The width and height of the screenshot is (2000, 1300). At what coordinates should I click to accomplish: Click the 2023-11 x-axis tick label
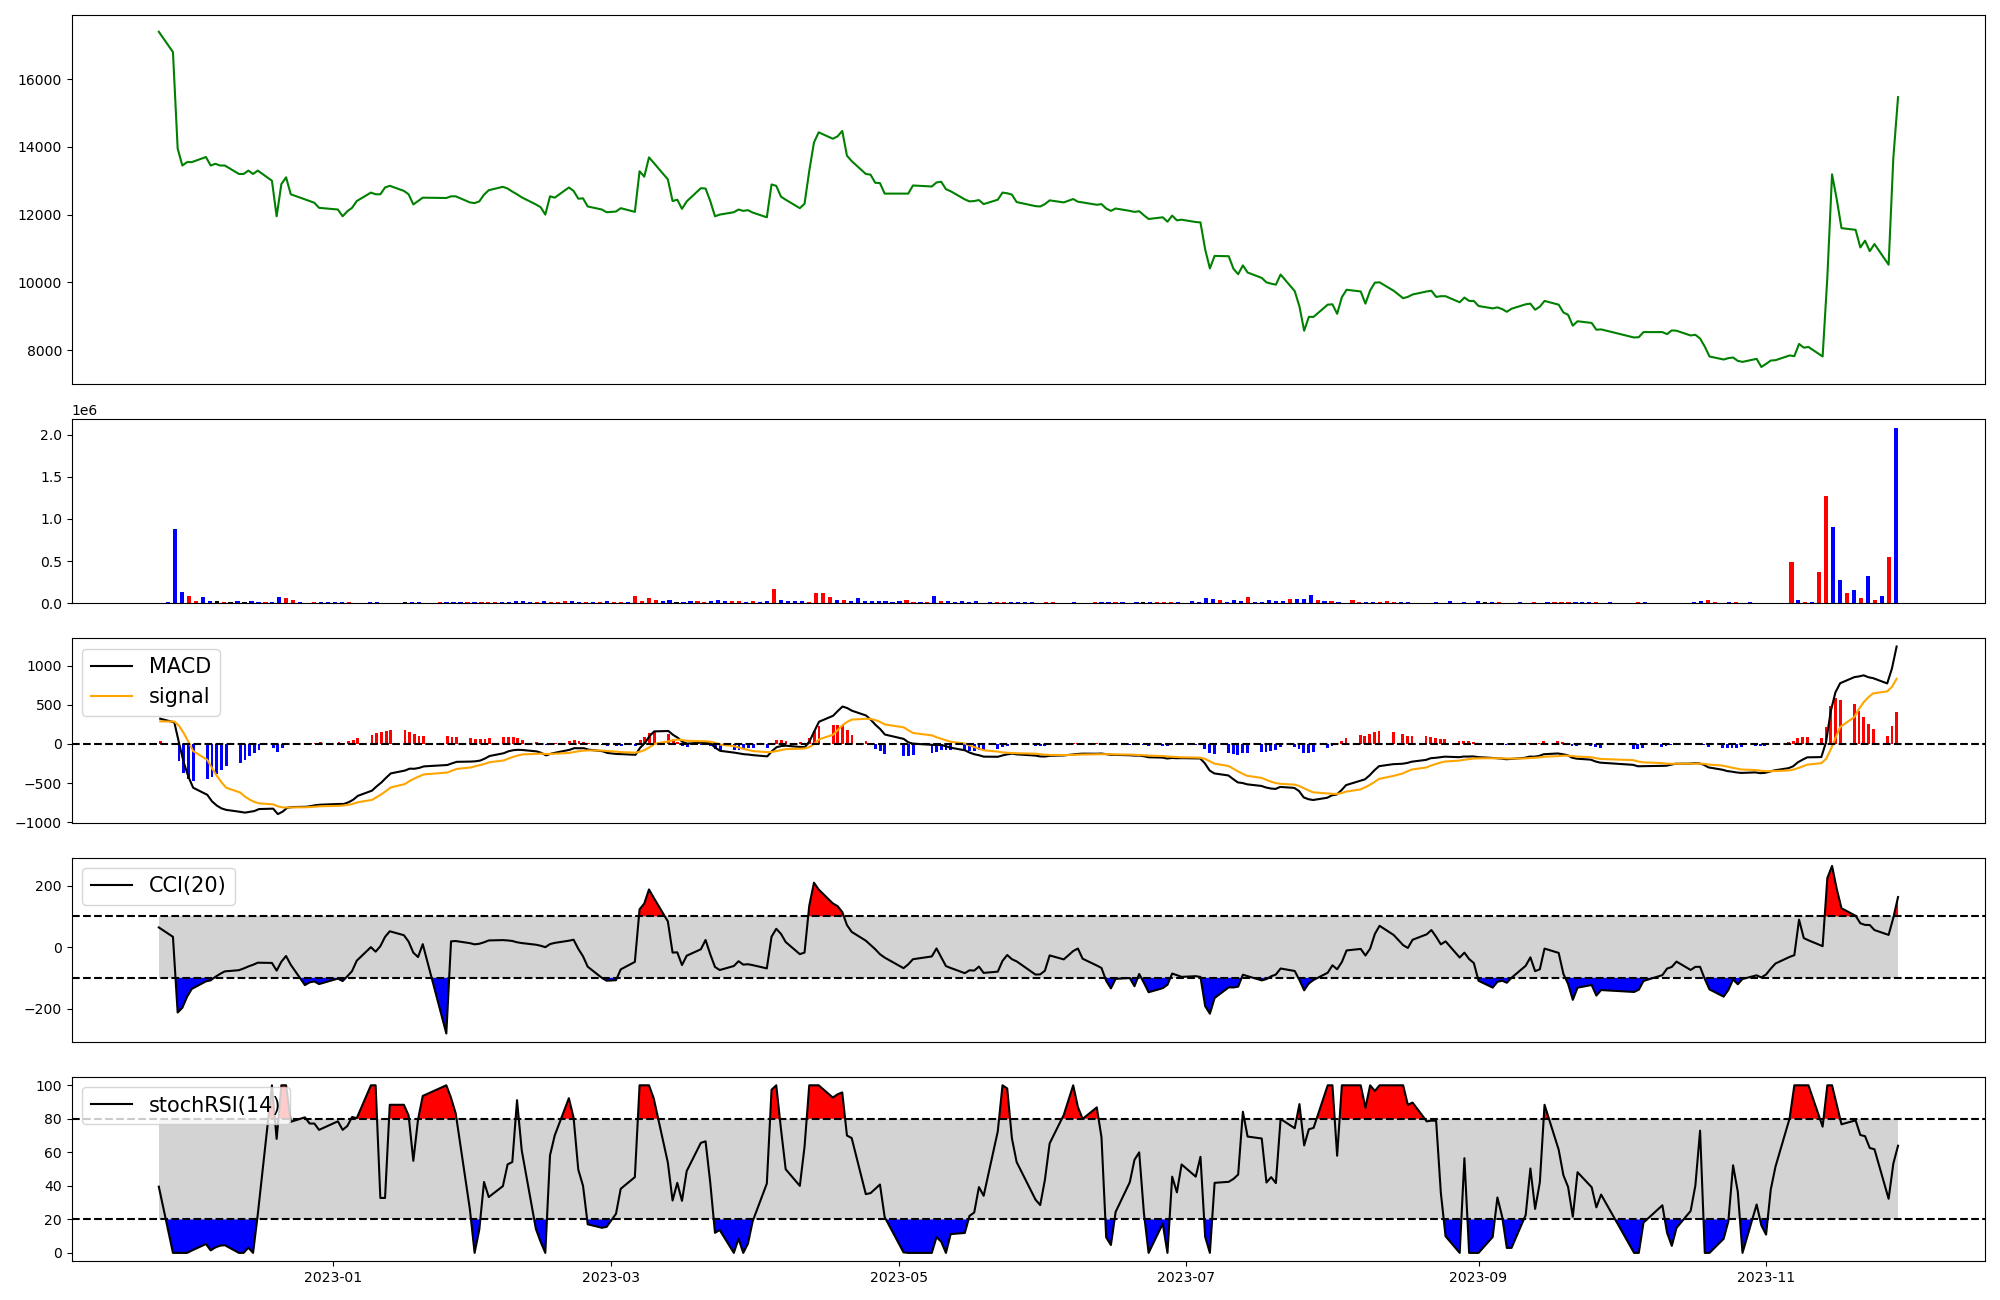pos(1766,1277)
